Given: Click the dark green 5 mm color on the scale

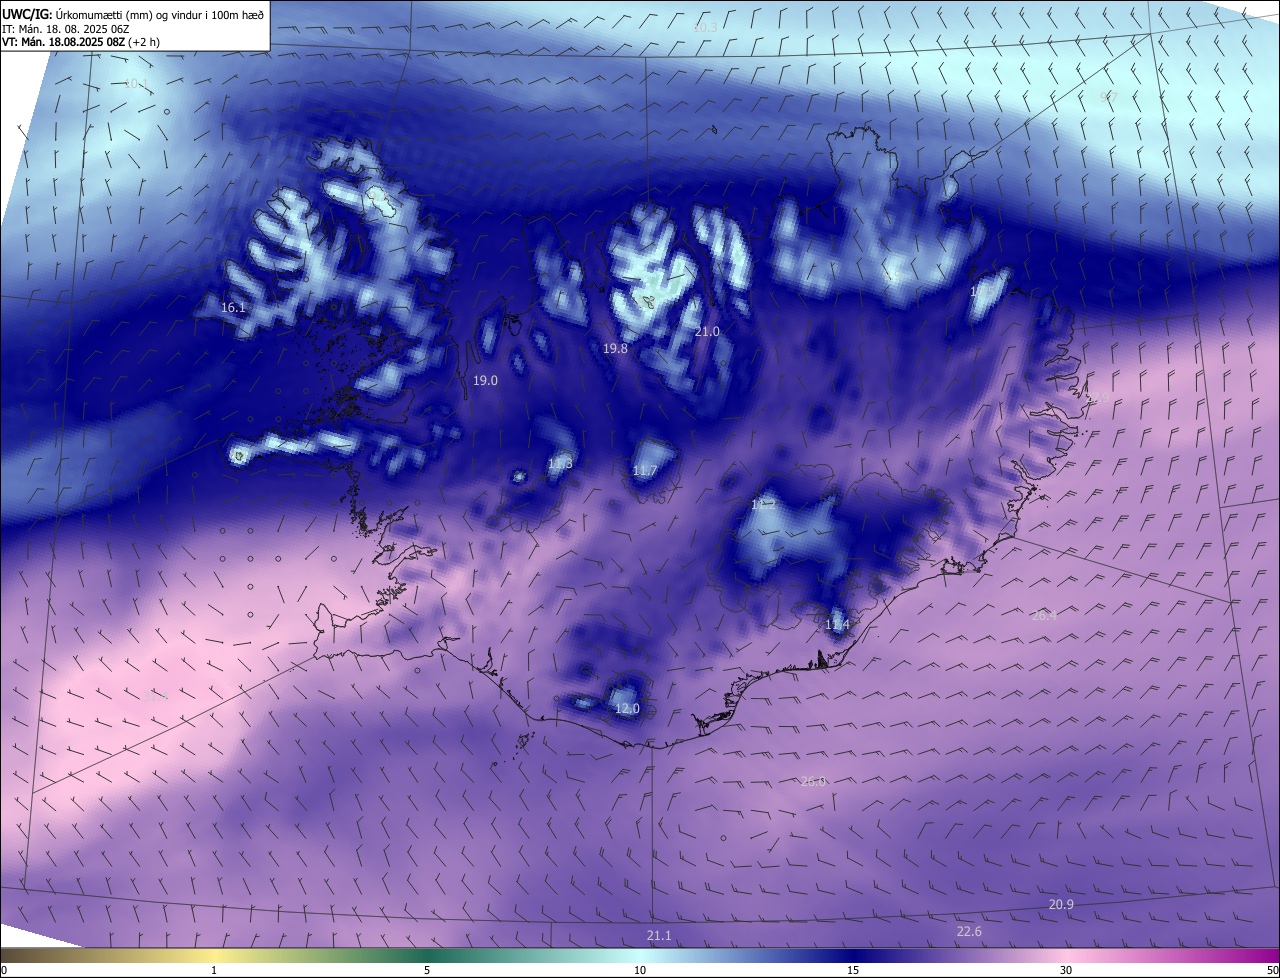Looking at the screenshot, I should tap(427, 955).
